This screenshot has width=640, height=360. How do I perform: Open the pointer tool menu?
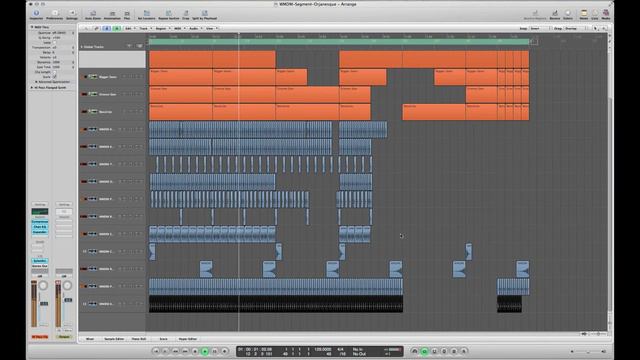(595, 29)
